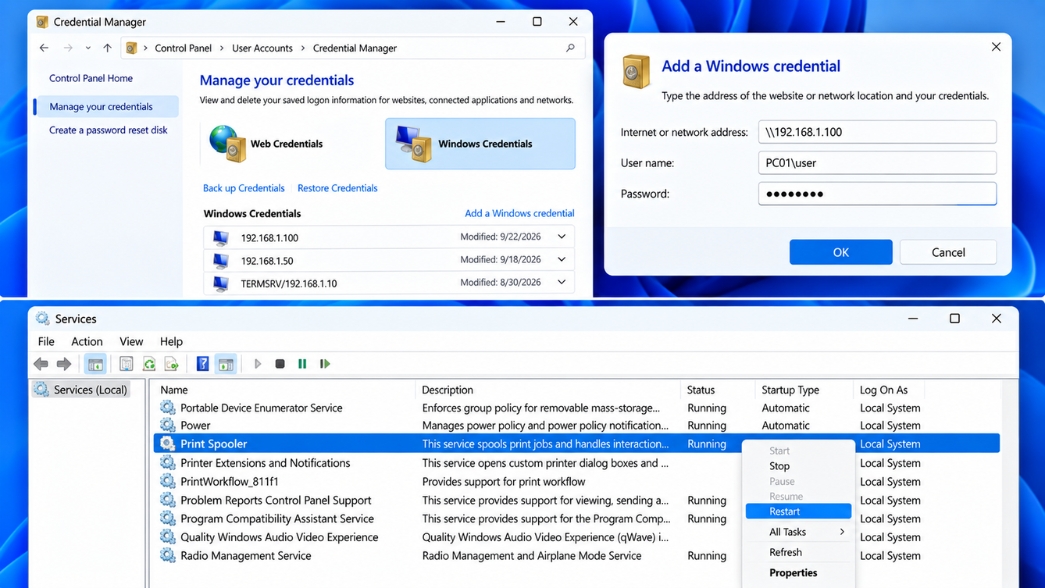Click Restart Service icon in toolbar
The width and height of the screenshot is (1045, 588).
(x=325, y=364)
